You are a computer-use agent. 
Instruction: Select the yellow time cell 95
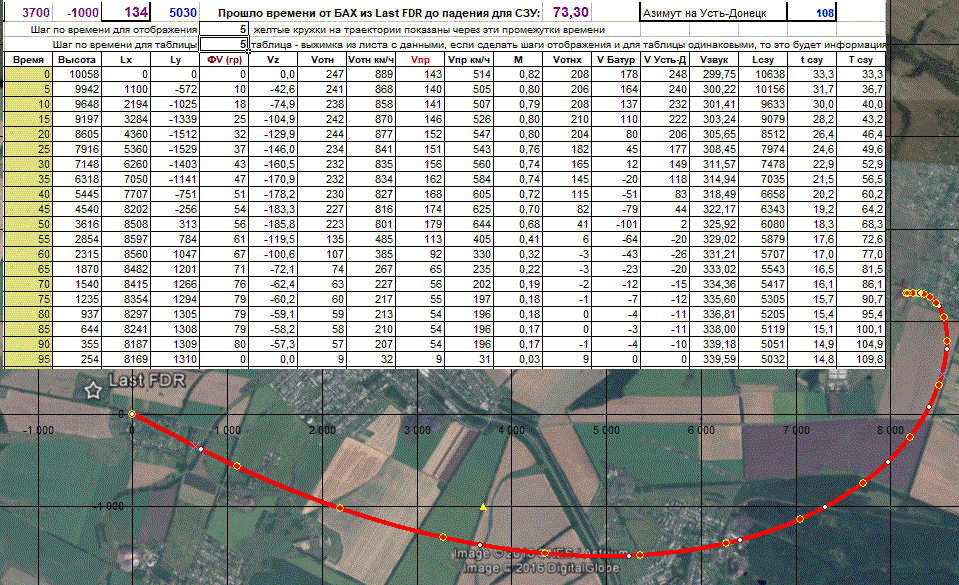pyautogui.click(x=28, y=359)
